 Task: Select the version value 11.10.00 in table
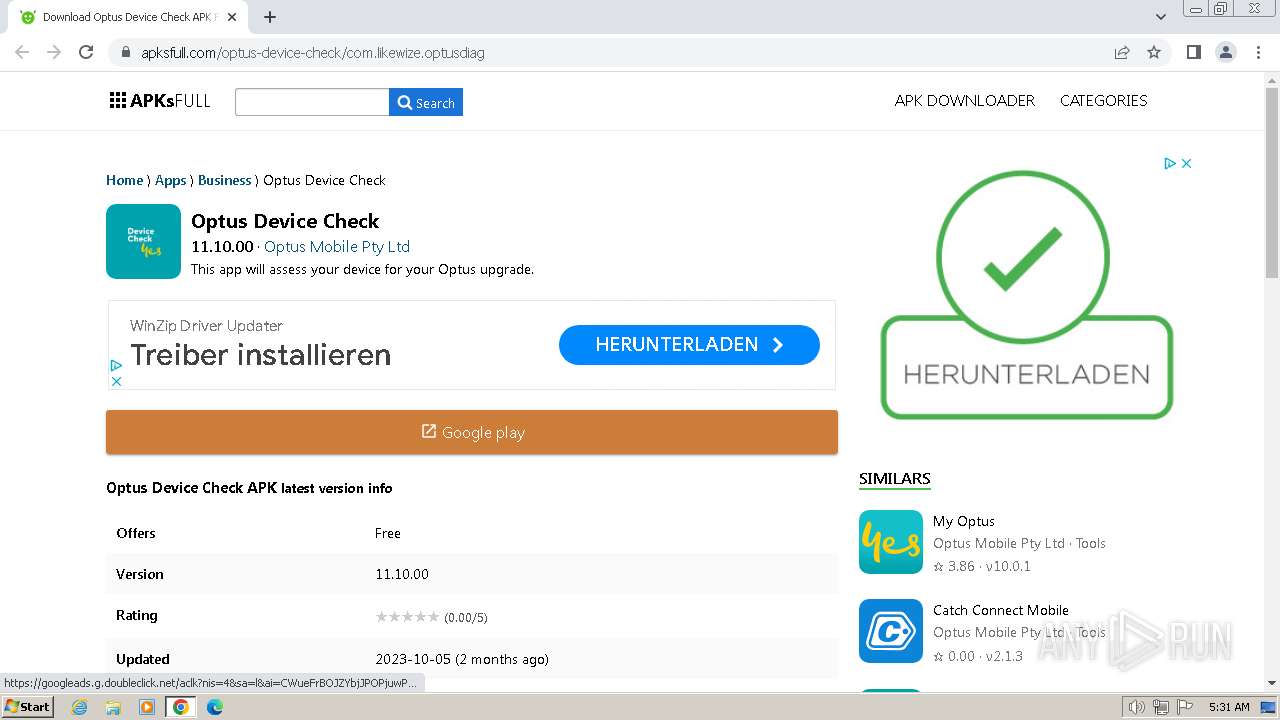tap(402, 574)
